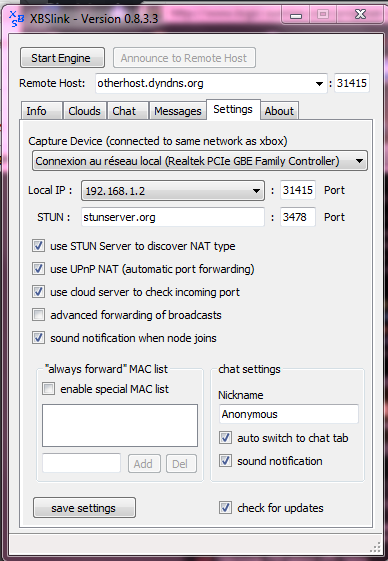Expand the Local IP dropdown

pos(256,191)
